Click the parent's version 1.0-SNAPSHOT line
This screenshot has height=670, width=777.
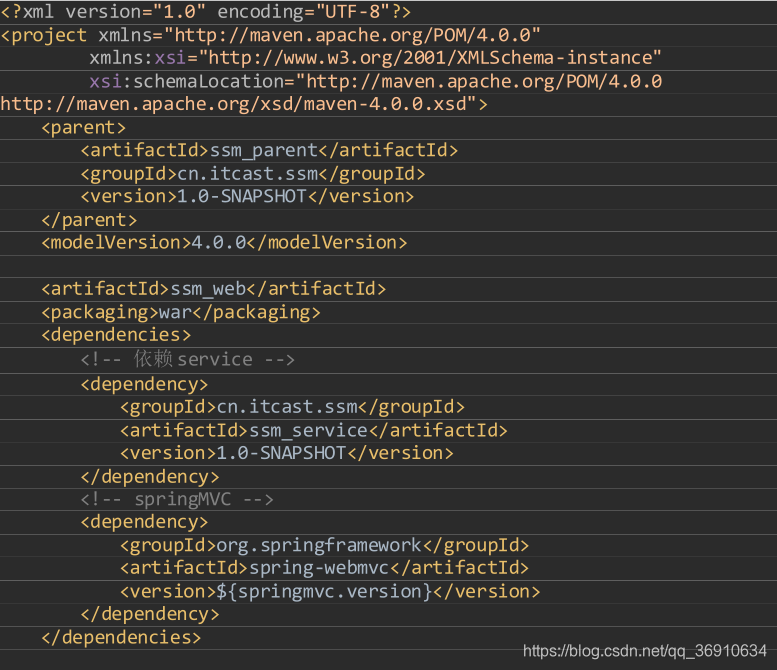(247, 196)
